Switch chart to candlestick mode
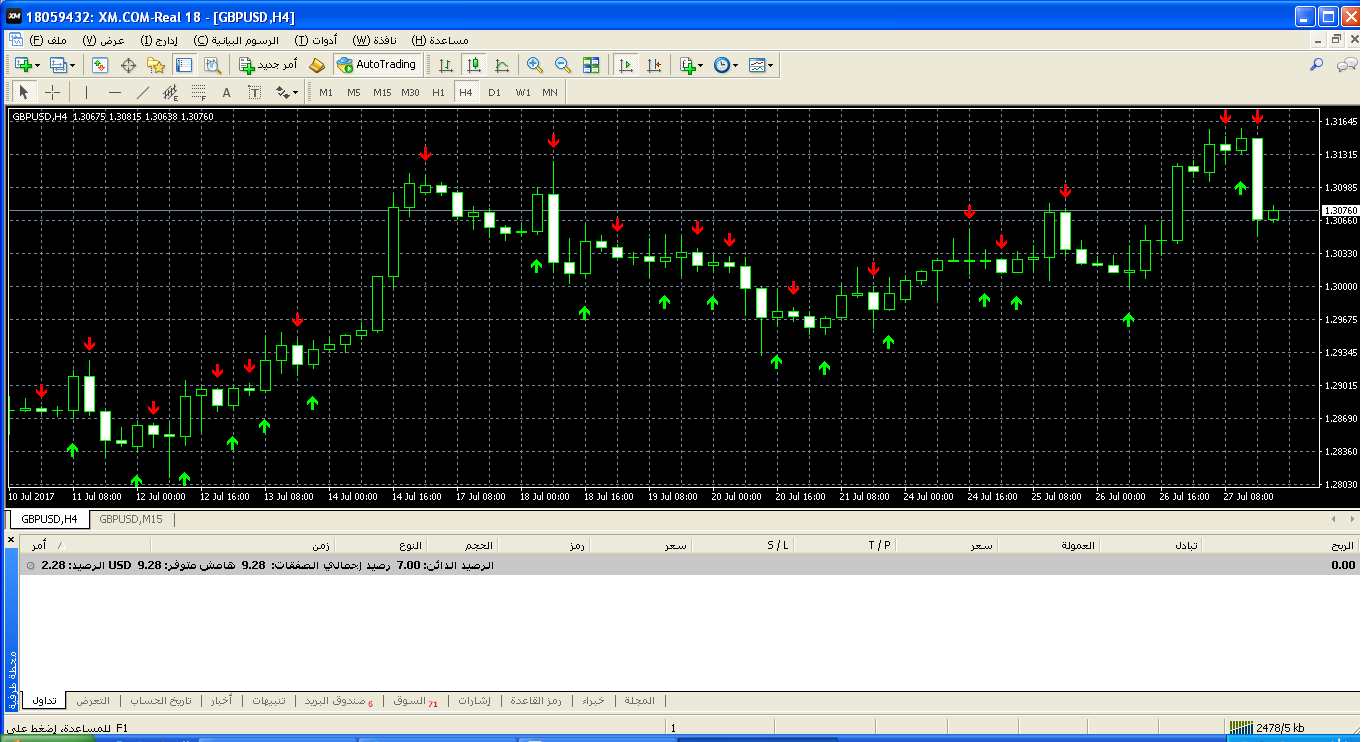Viewport: 1368px width, 742px height. tap(474, 65)
